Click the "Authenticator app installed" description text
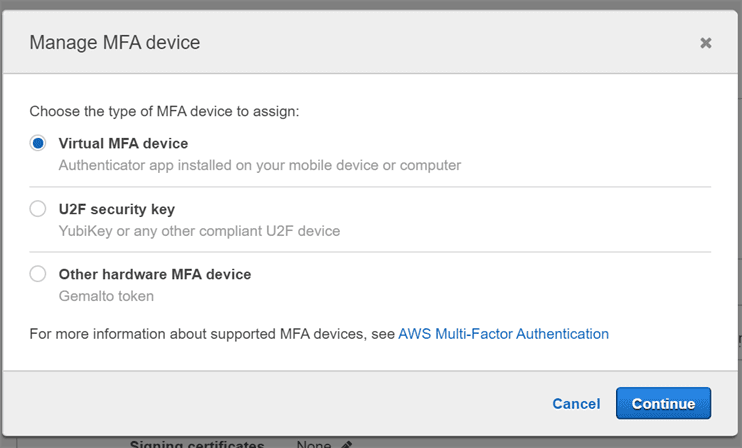This screenshot has height=448, width=742. (x=260, y=165)
